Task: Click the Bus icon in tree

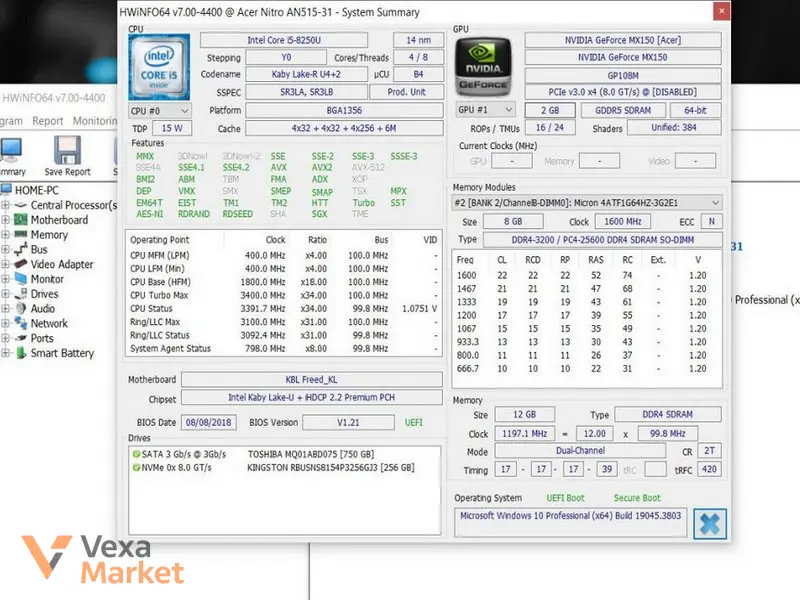Action: 20,249
